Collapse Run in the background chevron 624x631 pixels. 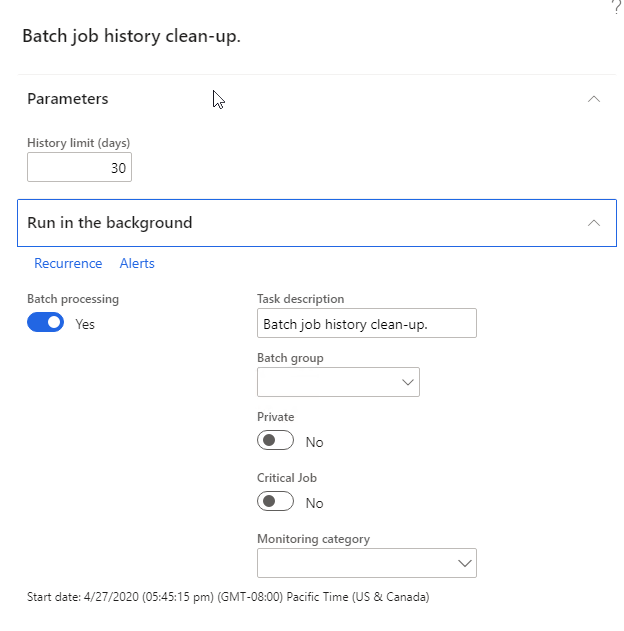click(593, 223)
